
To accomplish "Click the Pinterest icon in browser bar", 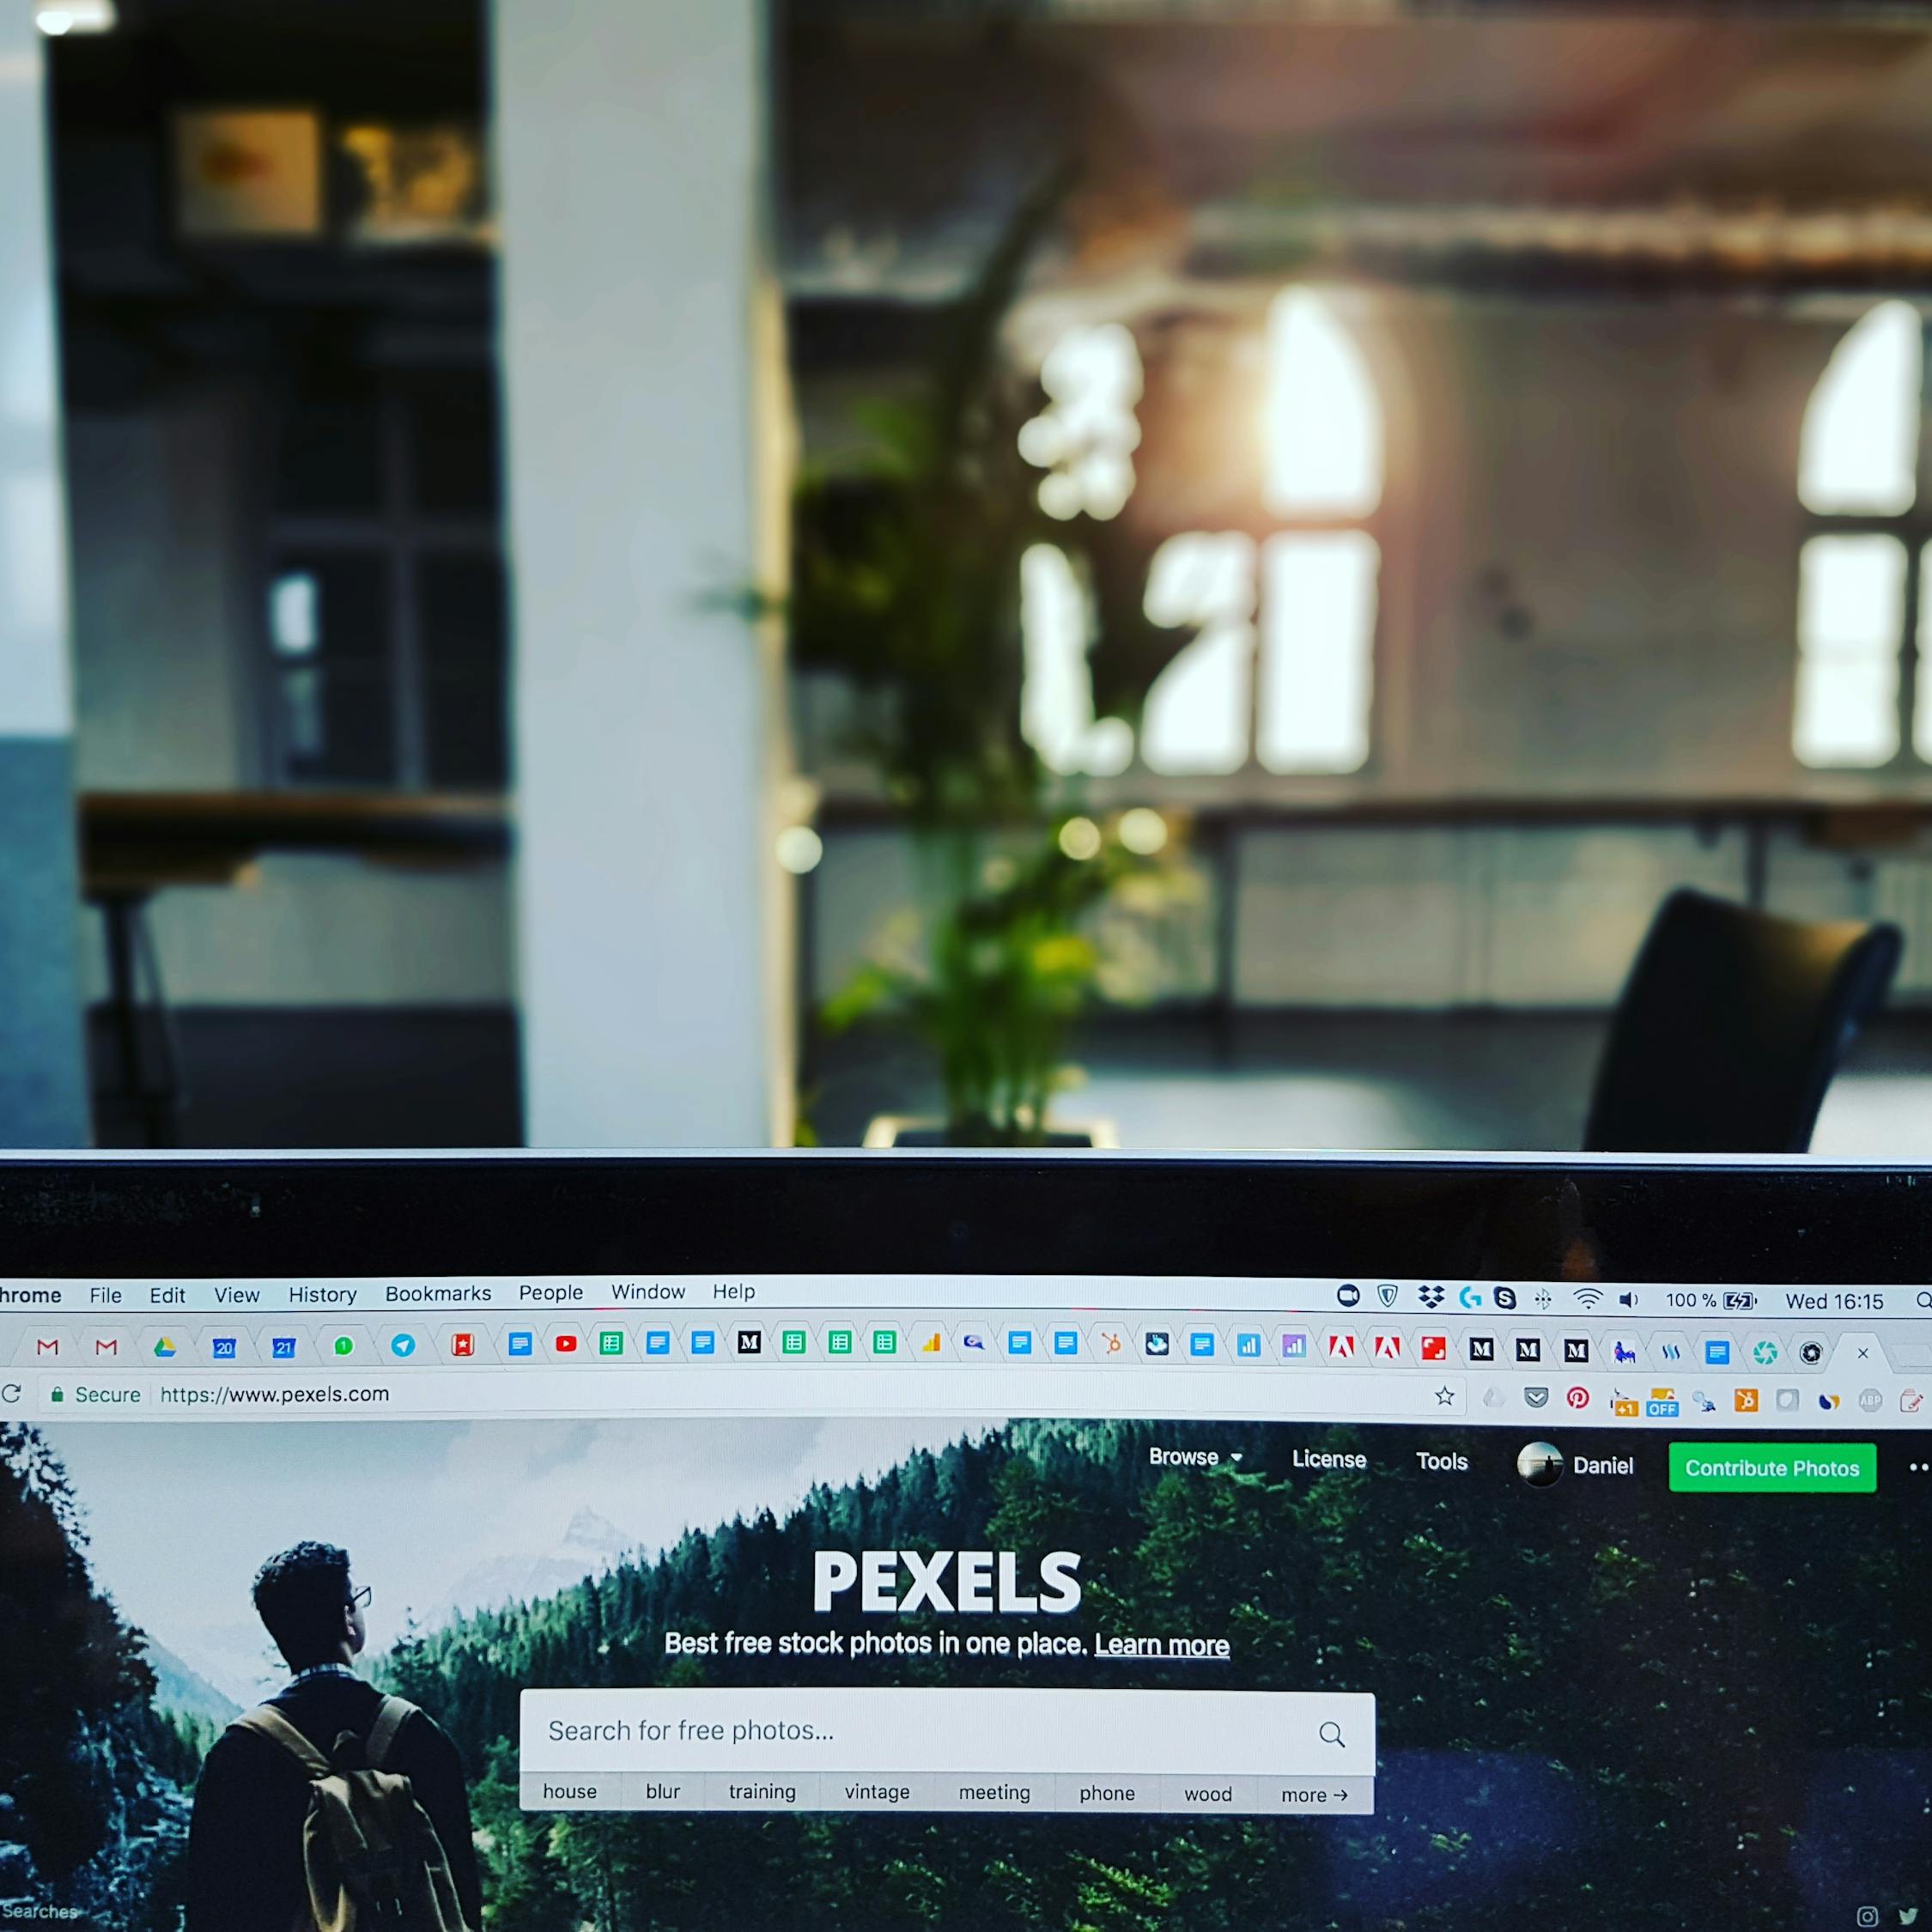I will coord(1580,1396).
